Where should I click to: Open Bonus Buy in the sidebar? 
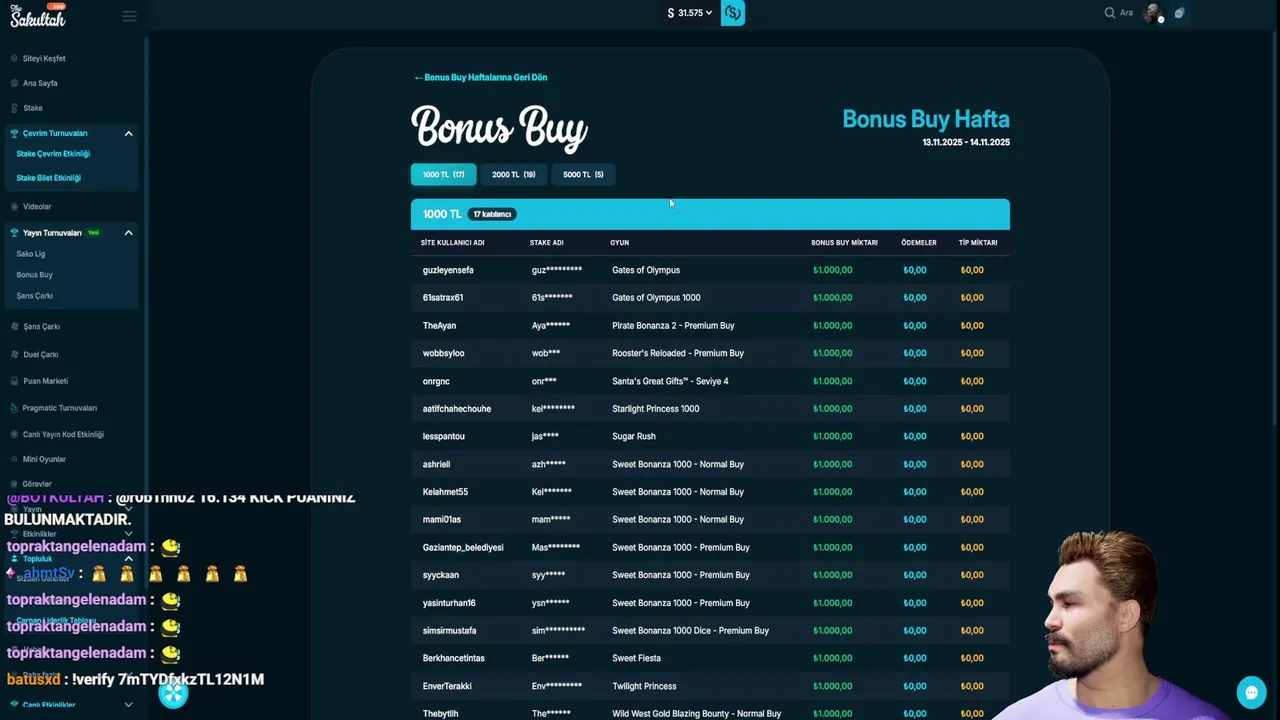[34, 275]
